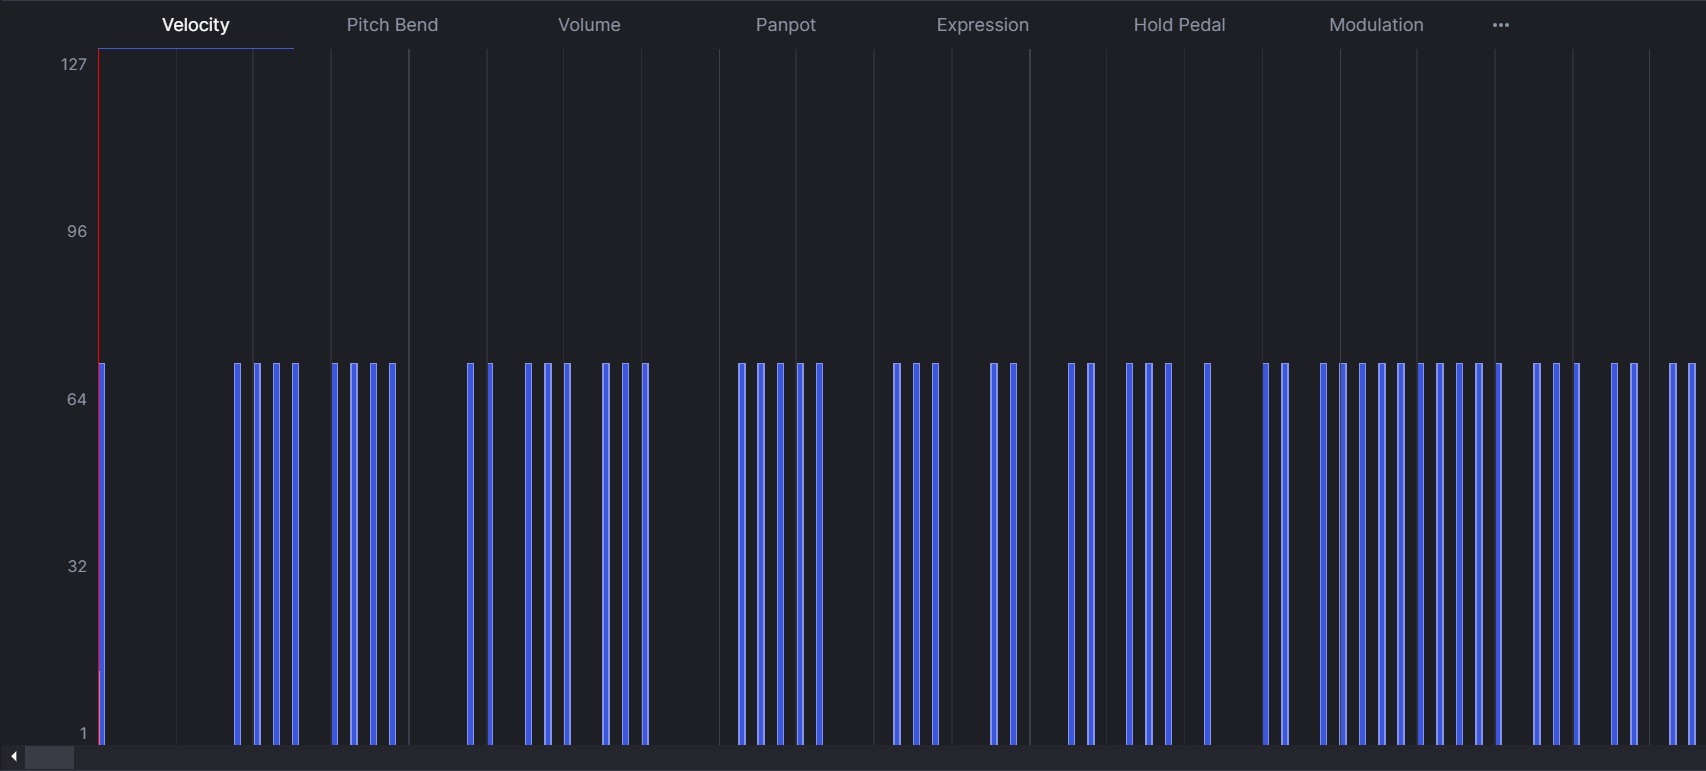Select the last velocity bar at far right

click(1692, 550)
